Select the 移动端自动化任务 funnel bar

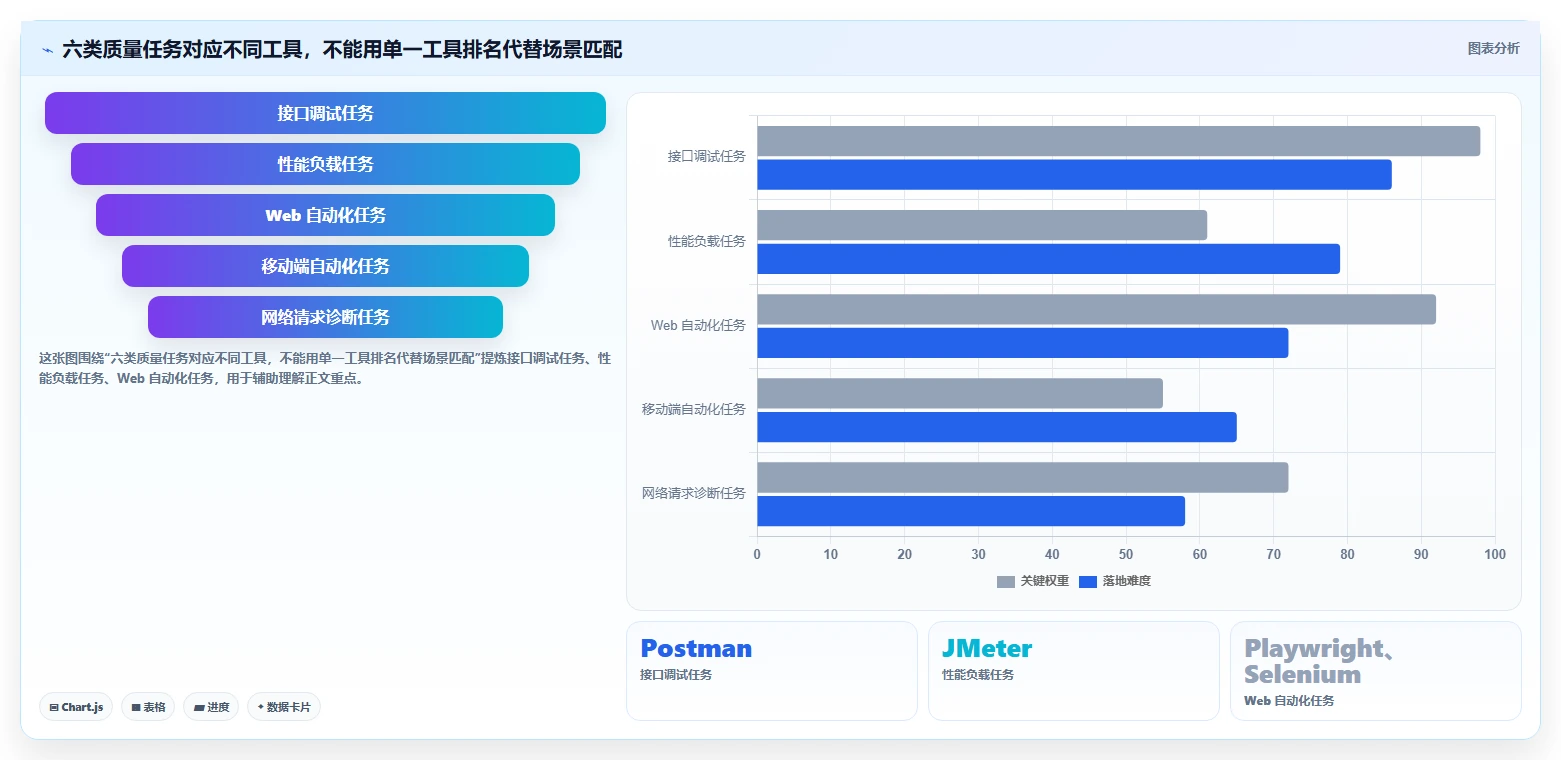pyautogui.click(x=325, y=266)
